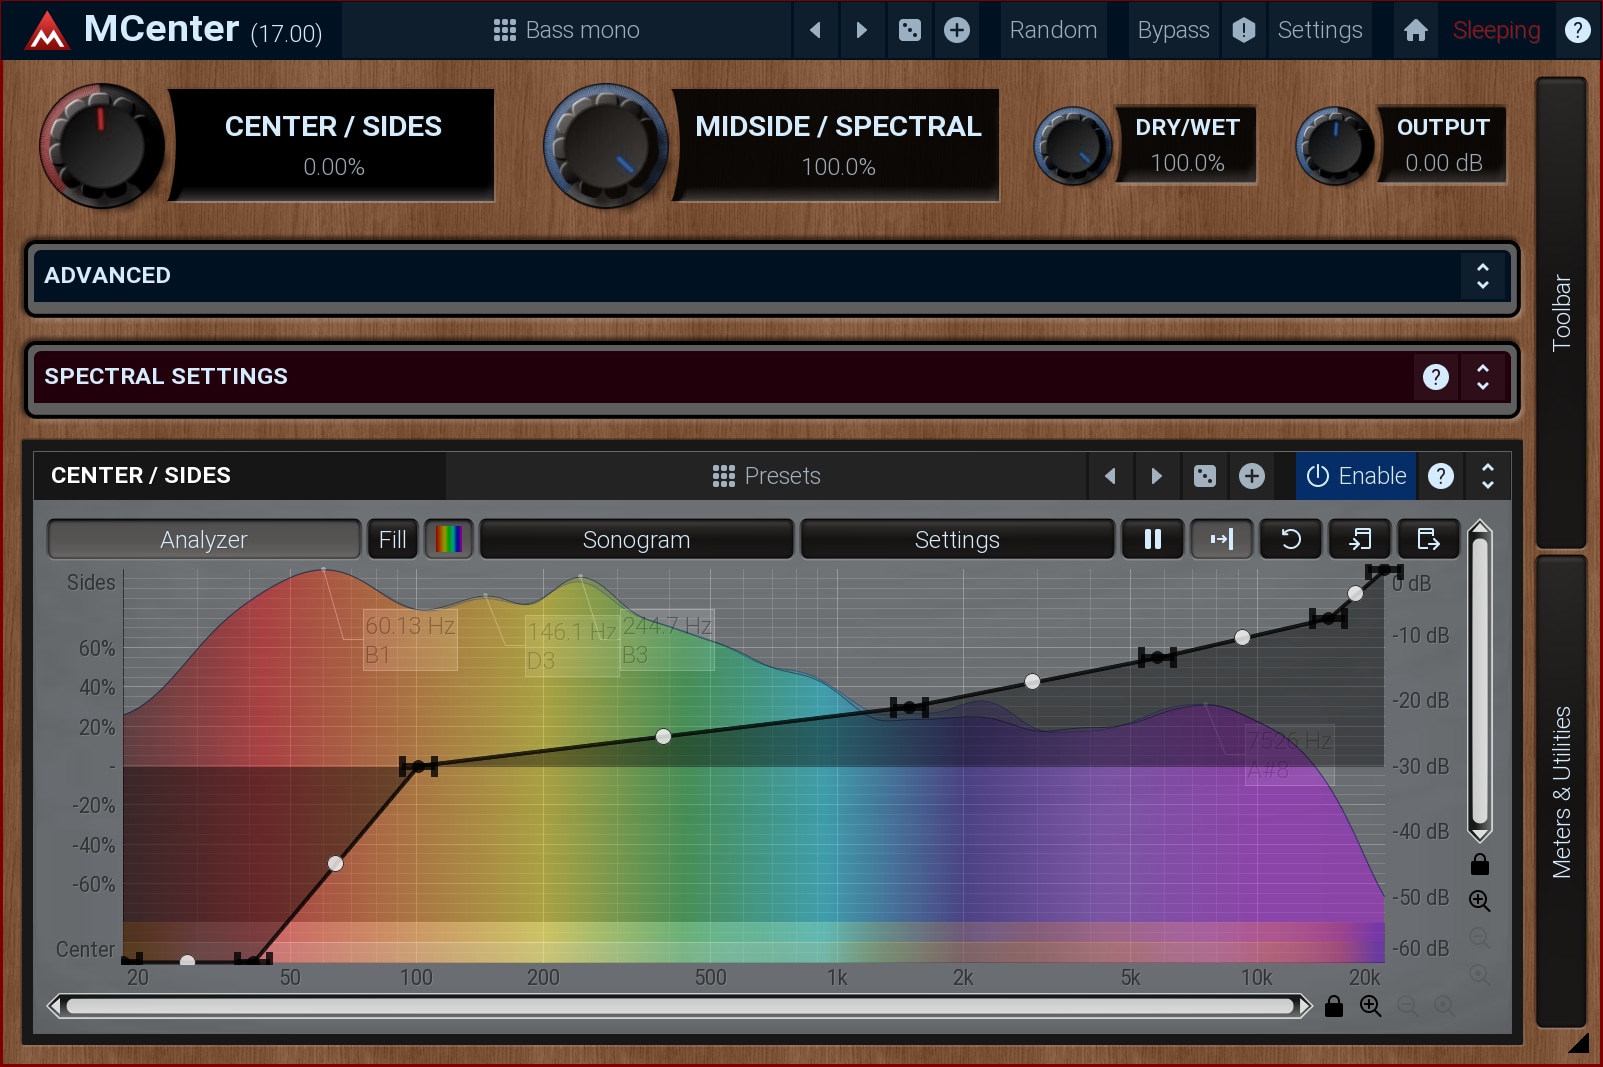Pause the analyzer display

(1152, 539)
